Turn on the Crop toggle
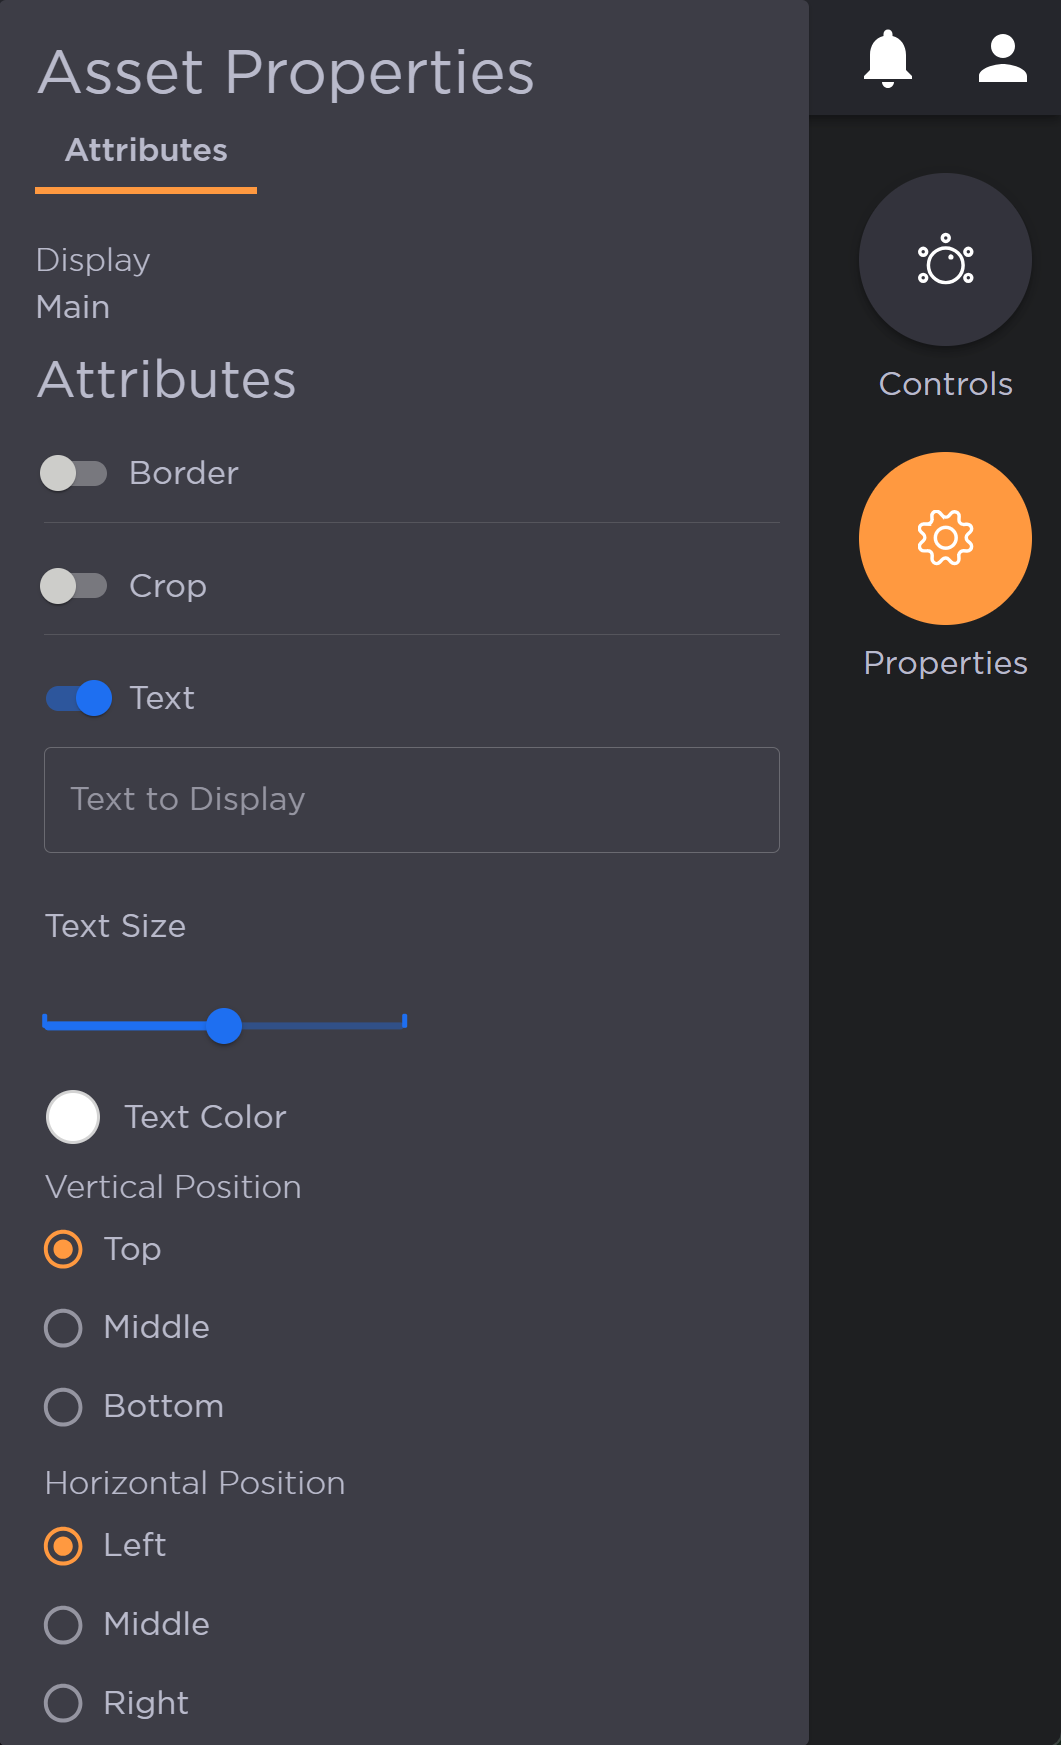The height and width of the screenshot is (1745, 1061). pyautogui.click(x=75, y=586)
